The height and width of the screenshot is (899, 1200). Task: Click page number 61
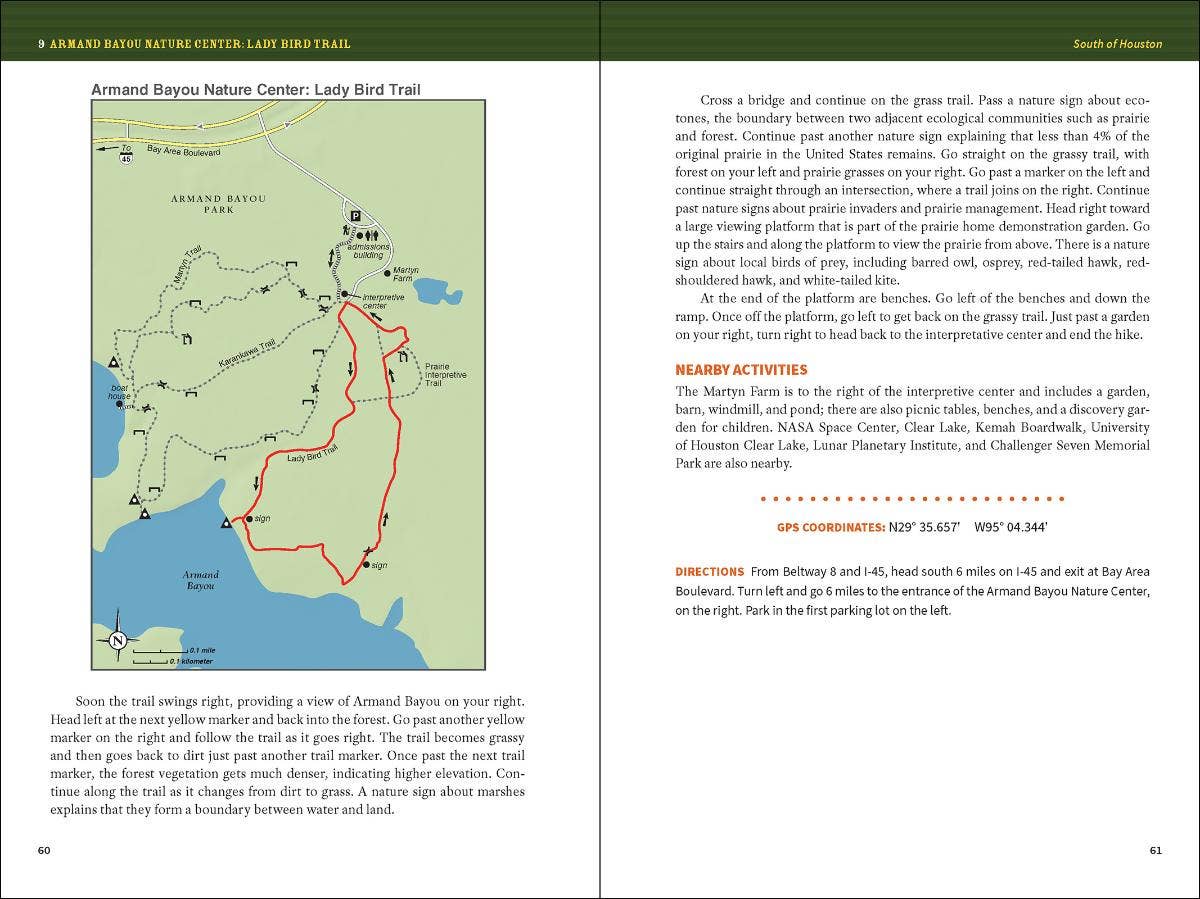click(x=1155, y=851)
